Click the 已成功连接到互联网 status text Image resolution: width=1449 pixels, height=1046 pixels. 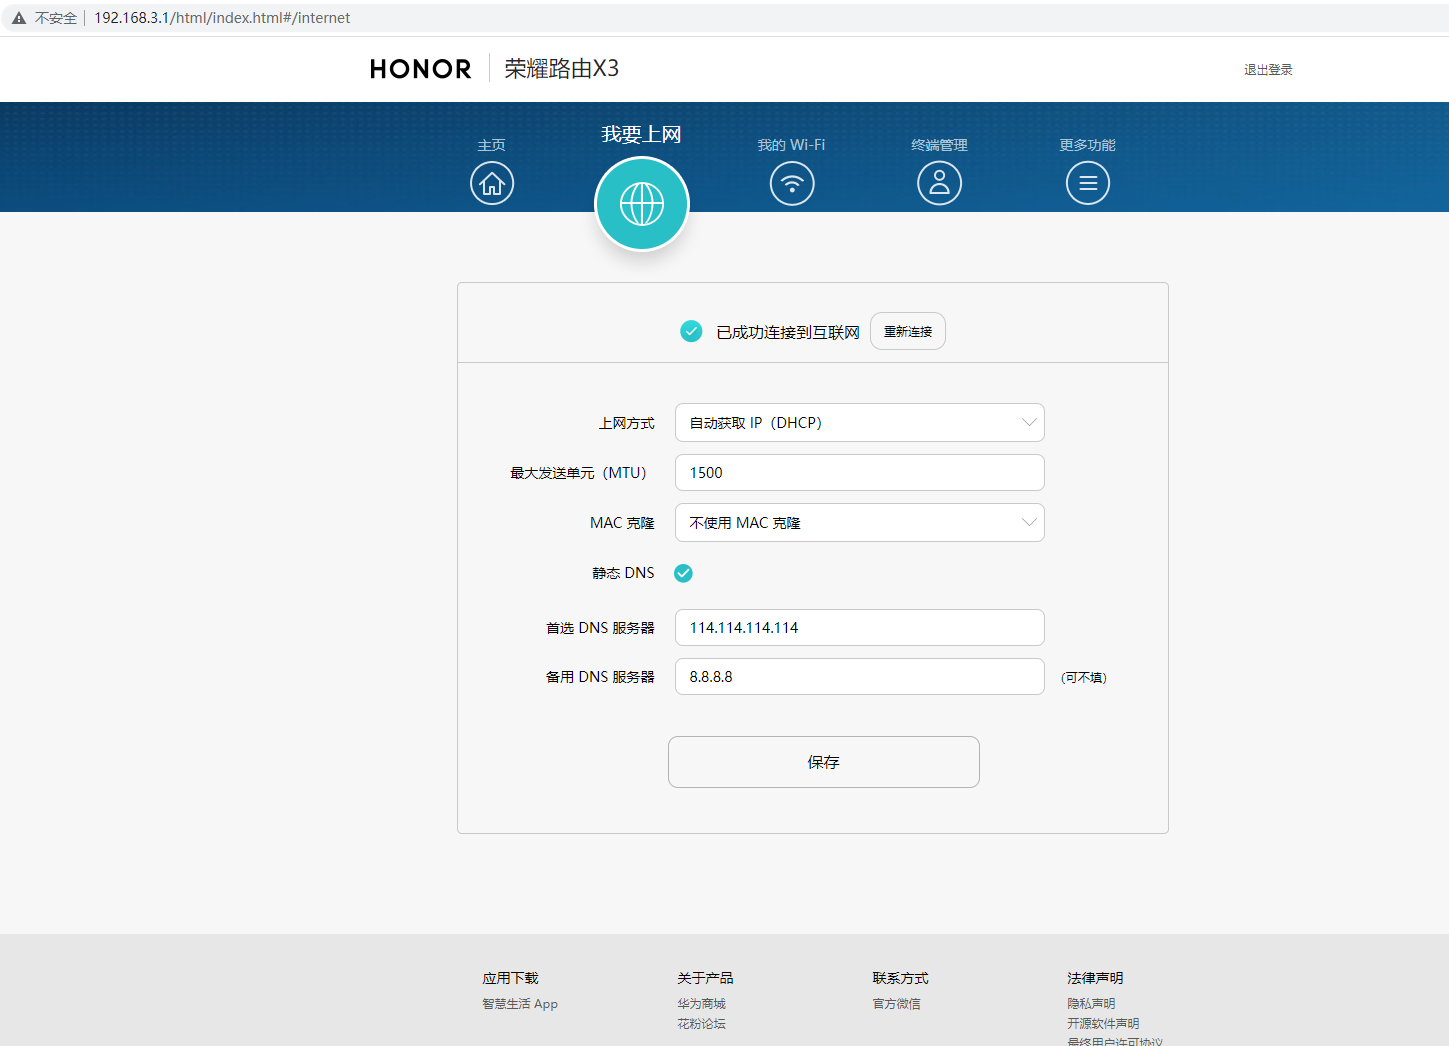[x=788, y=332]
